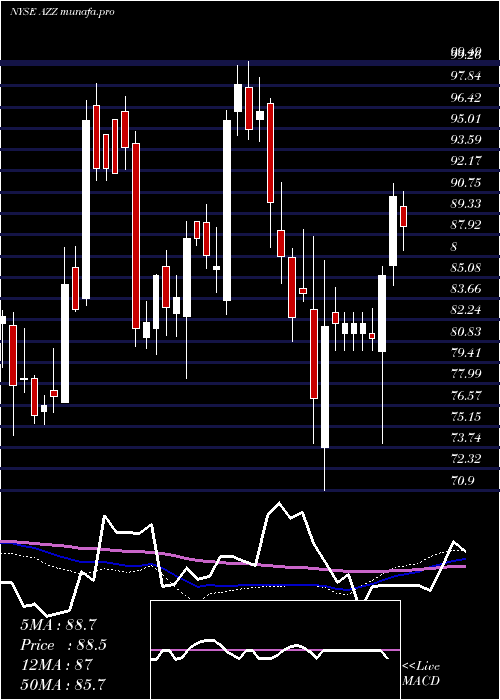Click the 87.92 price axis label
The width and height of the screenshot is (500, 700).
tap(466, 225)
